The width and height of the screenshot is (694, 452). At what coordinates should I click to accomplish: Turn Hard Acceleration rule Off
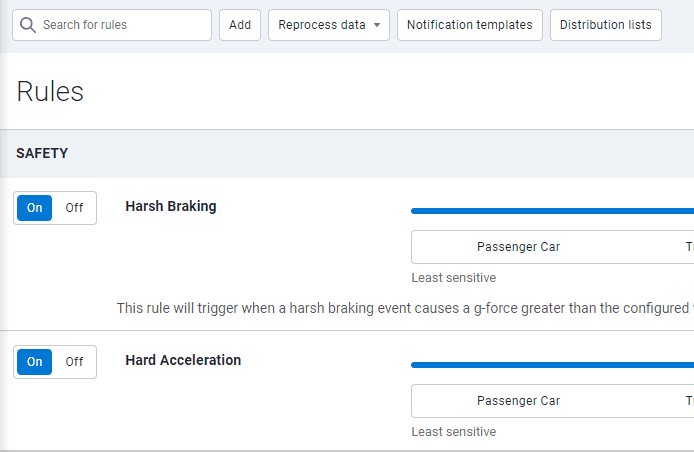[x=75, y=362]
